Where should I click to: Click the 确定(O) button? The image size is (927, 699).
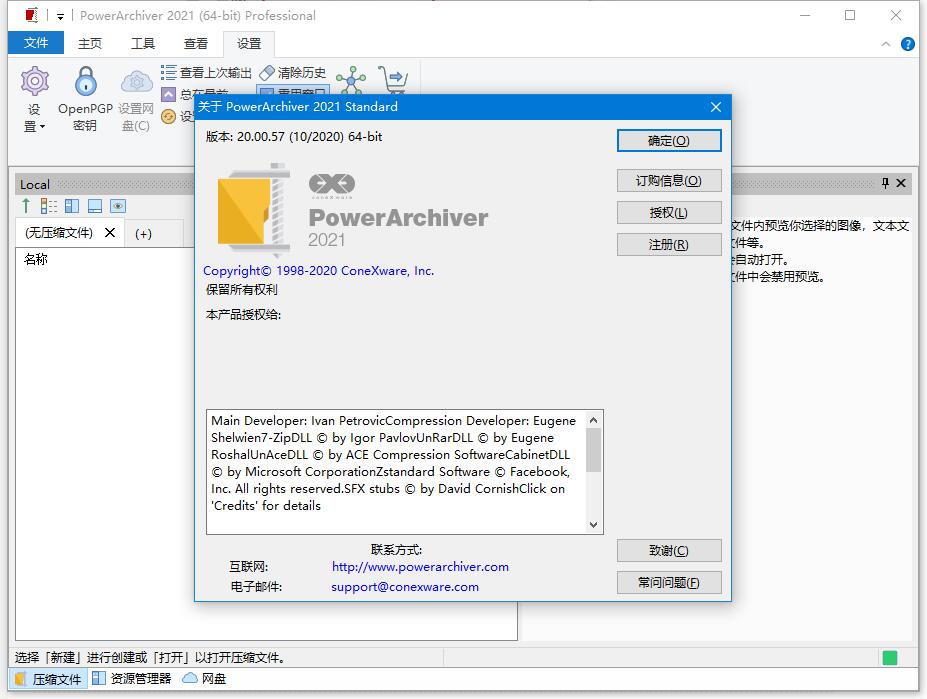[669, 141]
